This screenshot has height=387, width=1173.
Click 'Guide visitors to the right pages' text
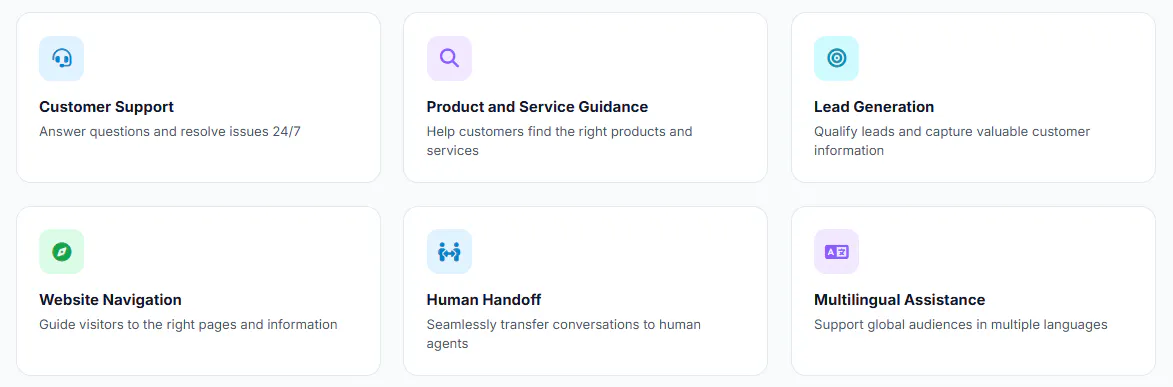(188, 325)
